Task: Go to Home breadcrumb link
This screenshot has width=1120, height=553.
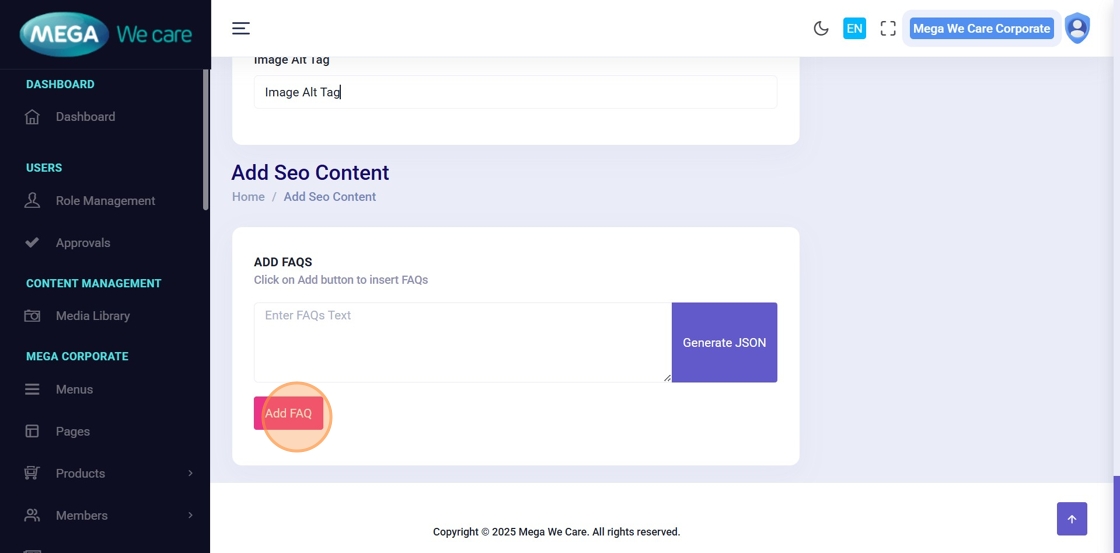Action: click(248, 197)
